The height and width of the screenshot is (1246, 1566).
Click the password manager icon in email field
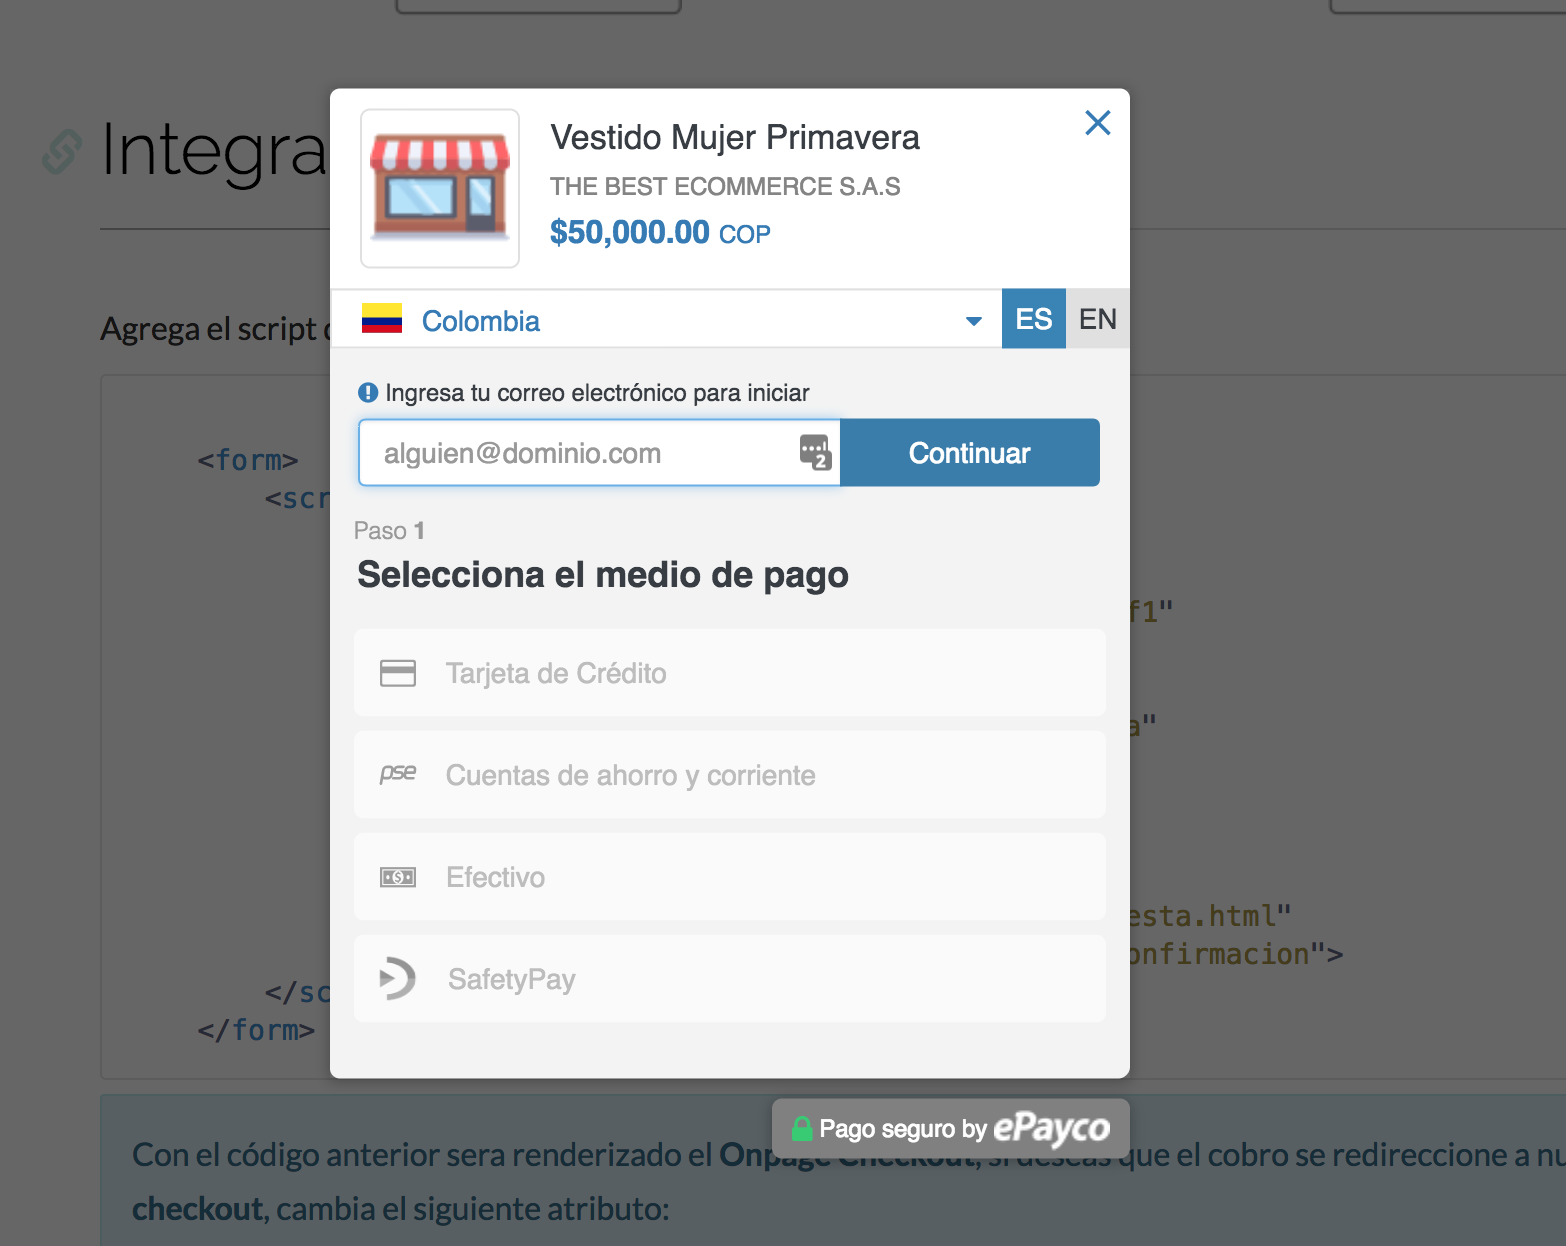coord(815,452)
